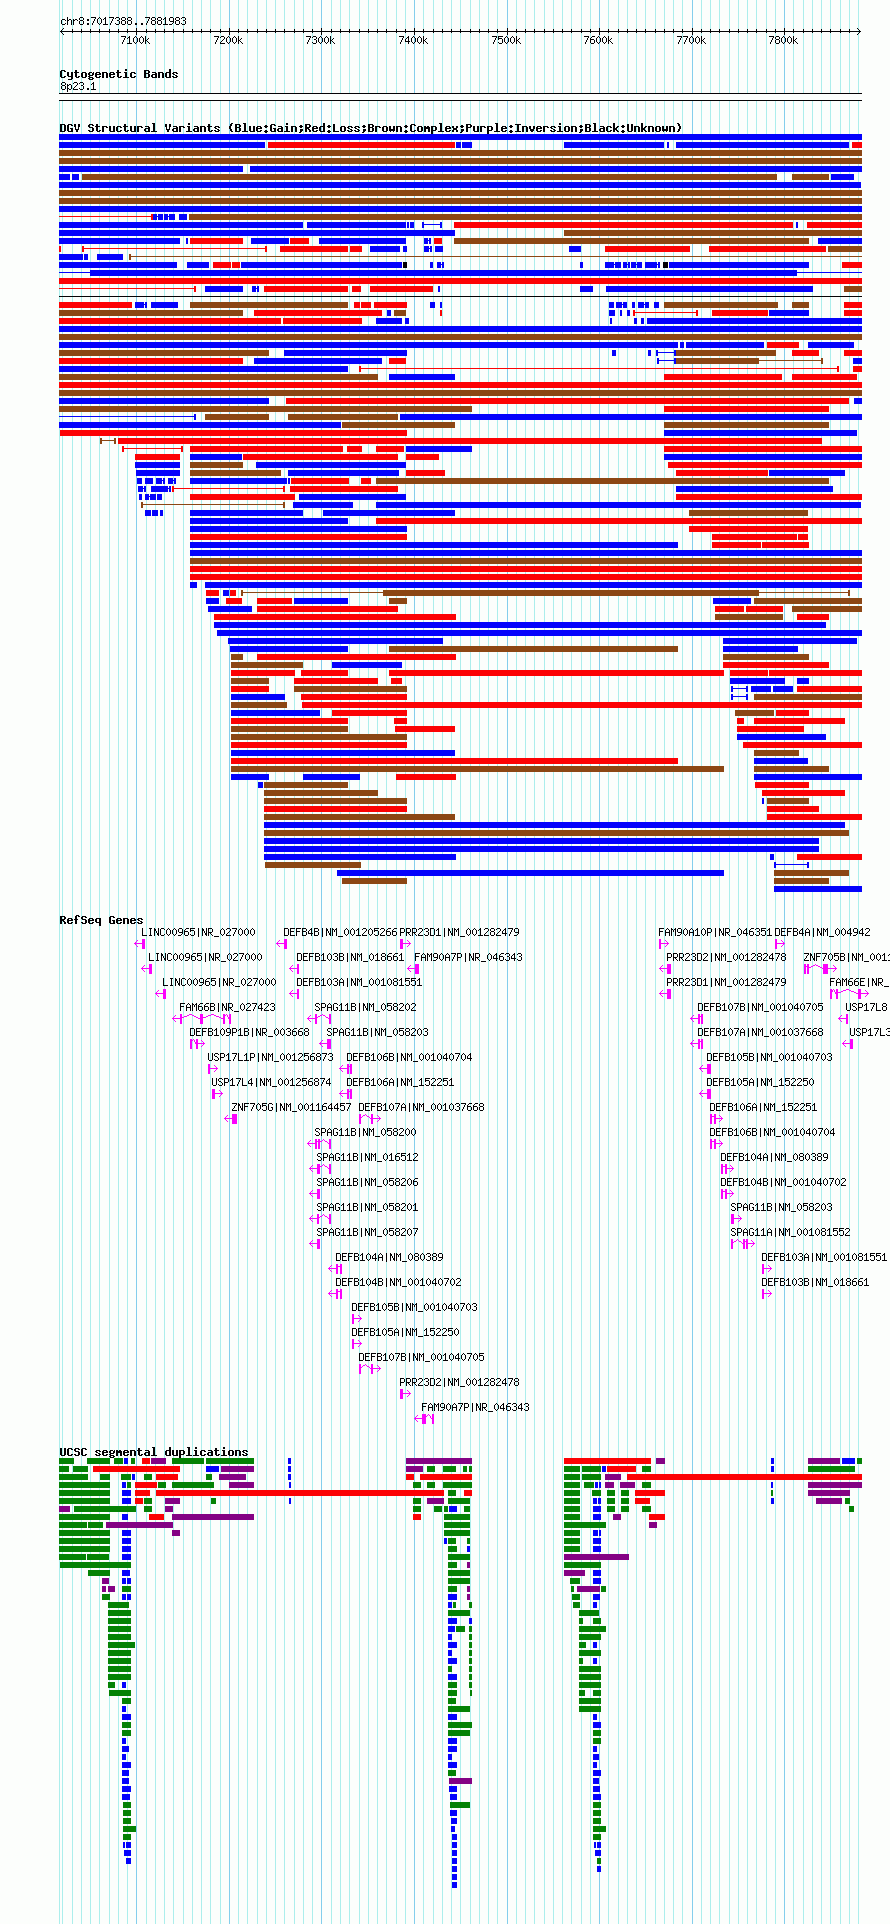Click the magenta FAM66B gene glyph

coord(202,1019)
